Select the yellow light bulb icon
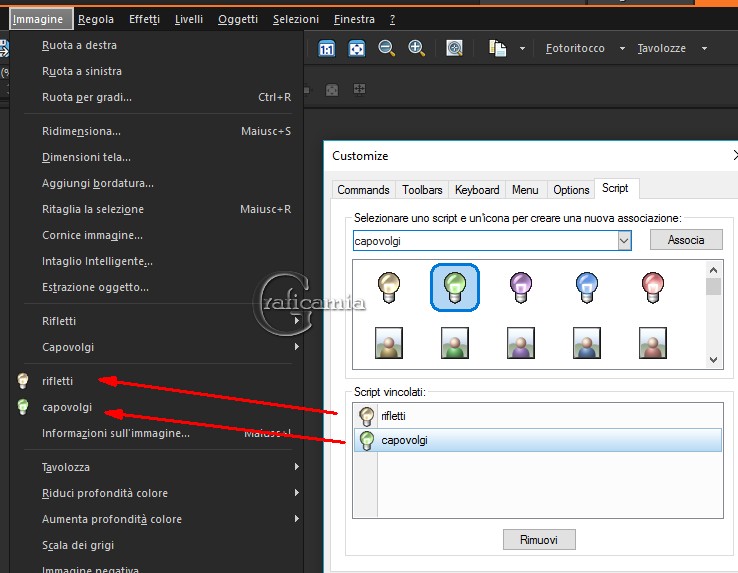The image size is (738, 573). tap(389, 287)
